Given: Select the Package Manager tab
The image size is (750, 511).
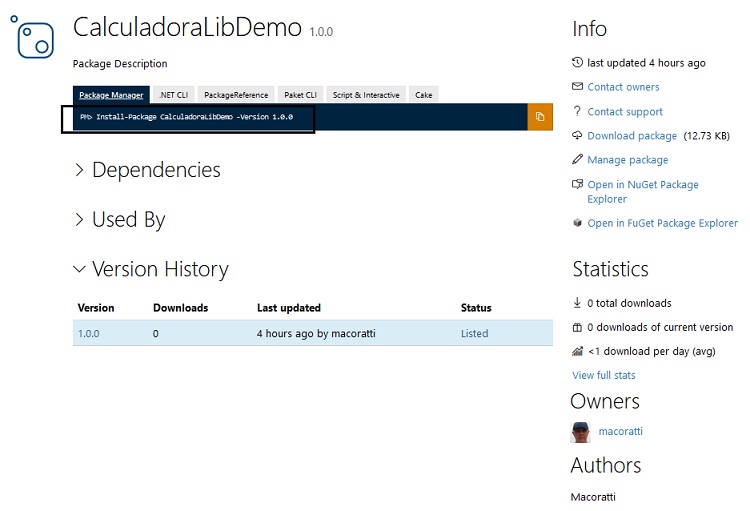Looking at the screenshot, I should point(111,95).
